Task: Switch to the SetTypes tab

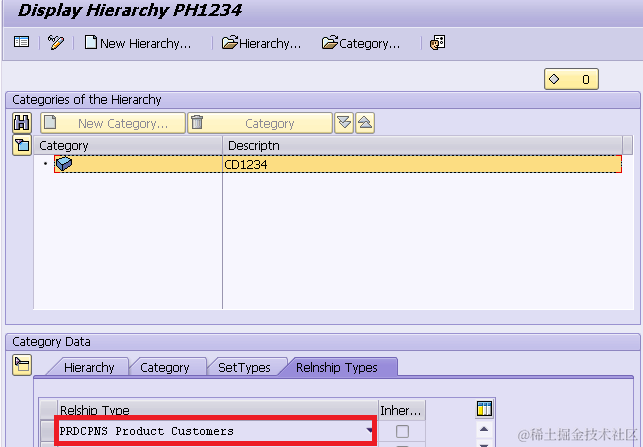Action: tap(244, 367)
